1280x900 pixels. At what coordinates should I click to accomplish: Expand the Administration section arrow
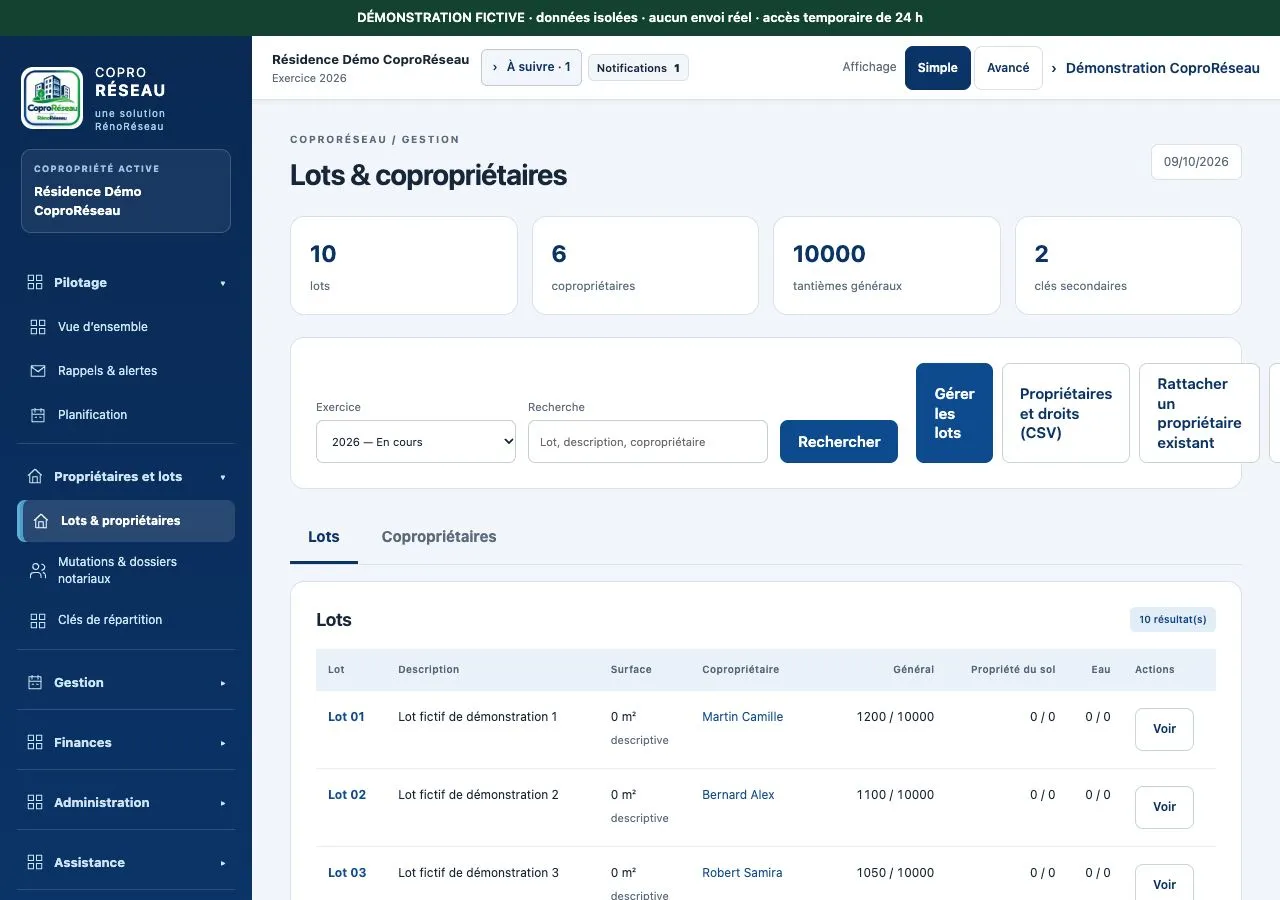click(x=223, y=803)
